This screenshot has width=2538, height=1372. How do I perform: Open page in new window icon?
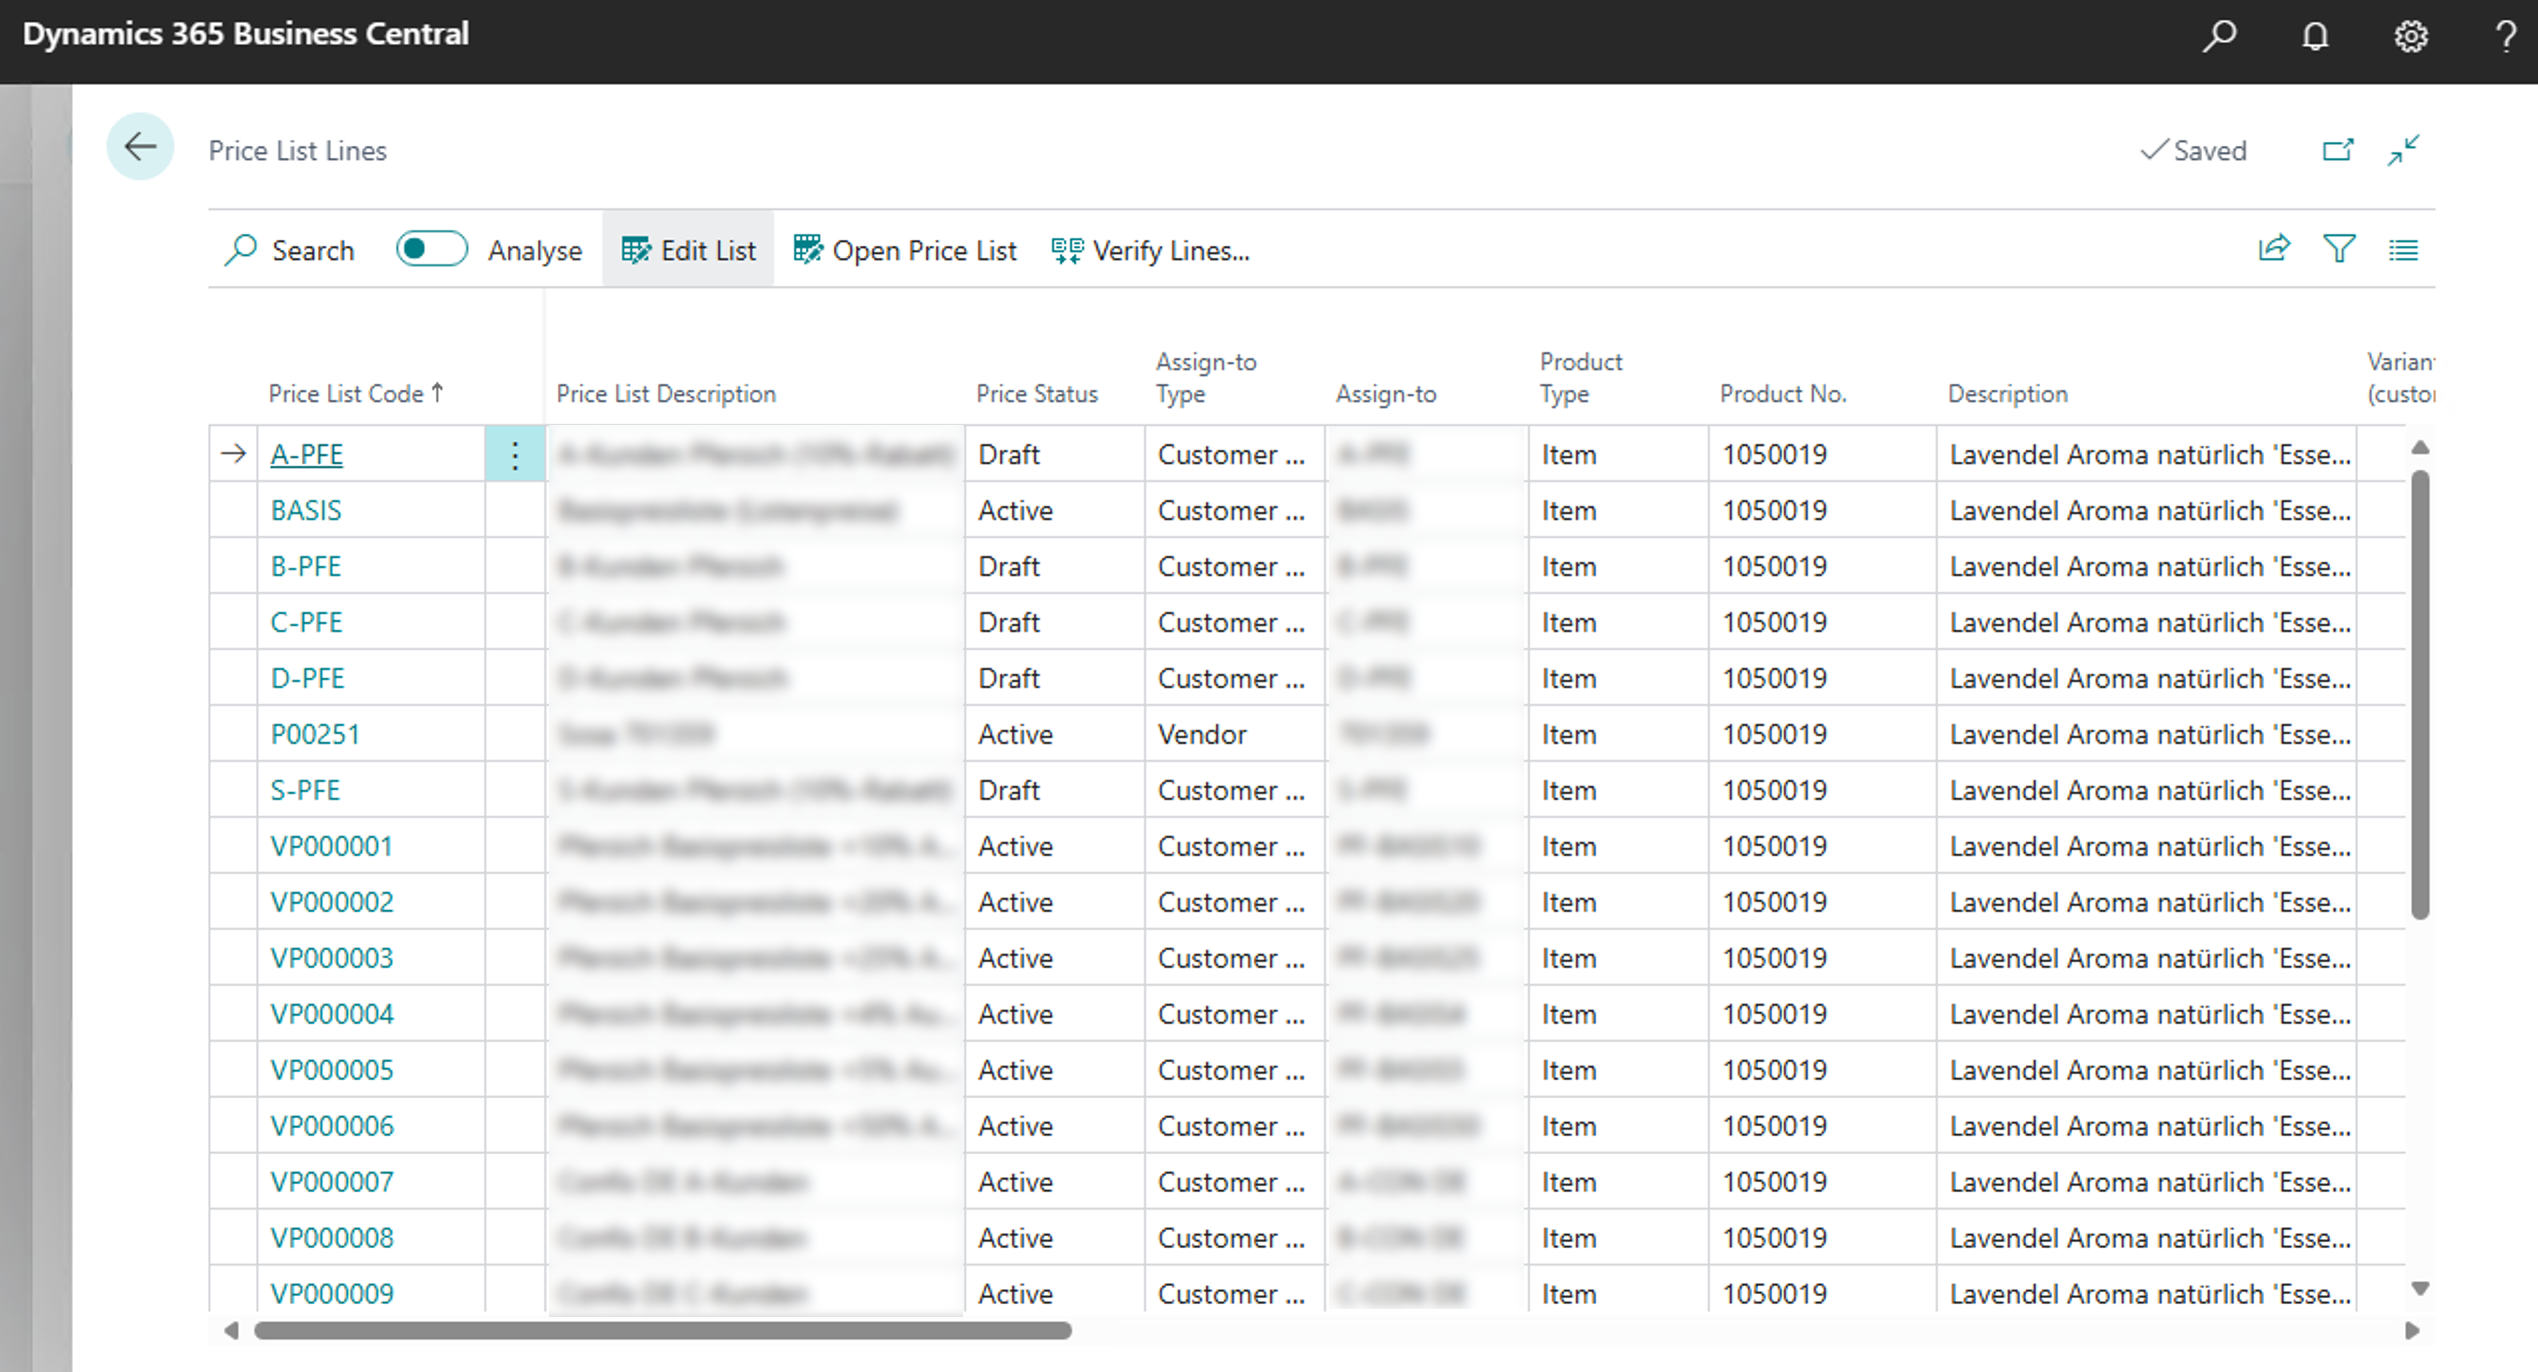click(x=2337, y=150)
